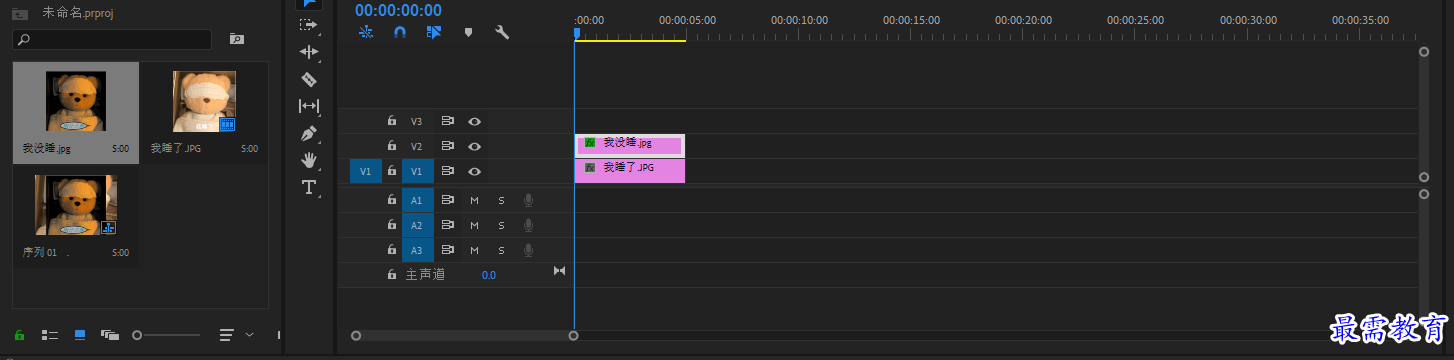Screen dimensions: 1454x360
Task: Add a marker to the timeline
Action: 468,32
